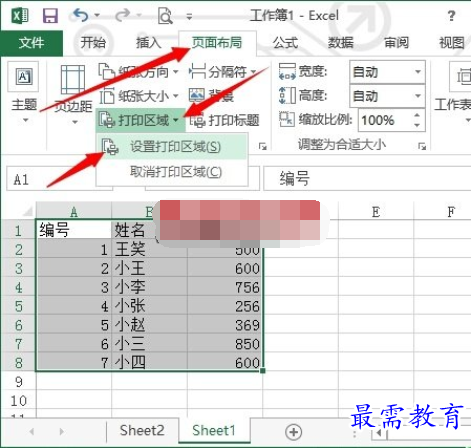
Task: Click cell containing 小李
Action: 149,287
